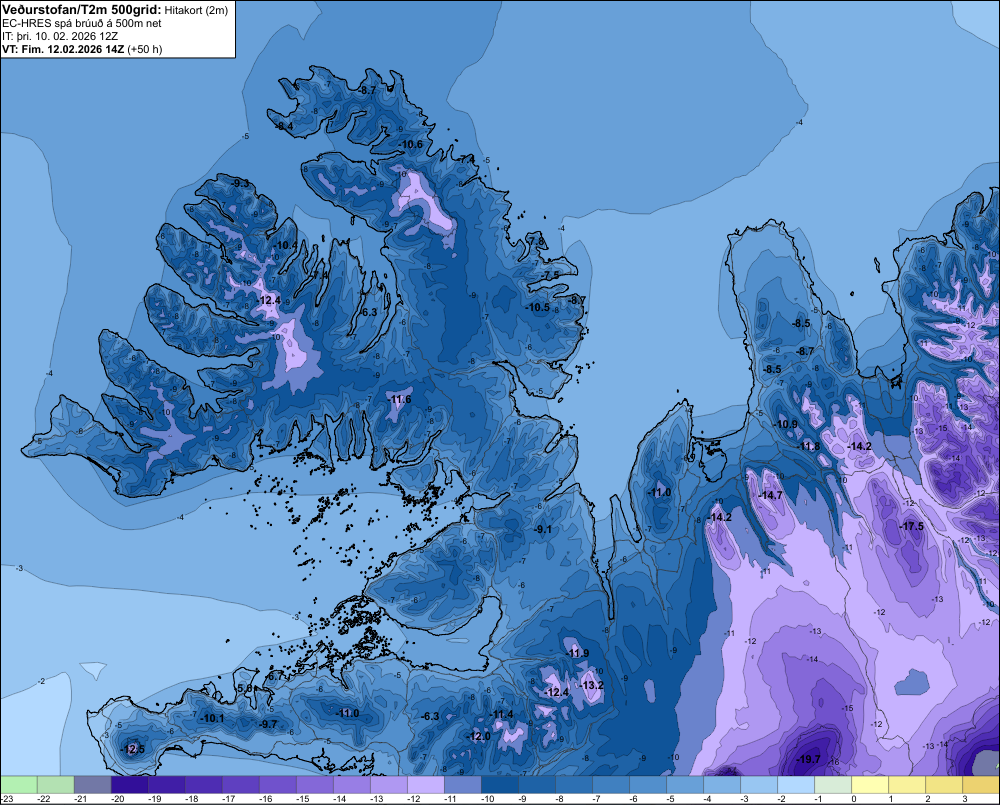Click the legend swatch above the -16 label
The image size is (1000, 805).
point(277,785)
